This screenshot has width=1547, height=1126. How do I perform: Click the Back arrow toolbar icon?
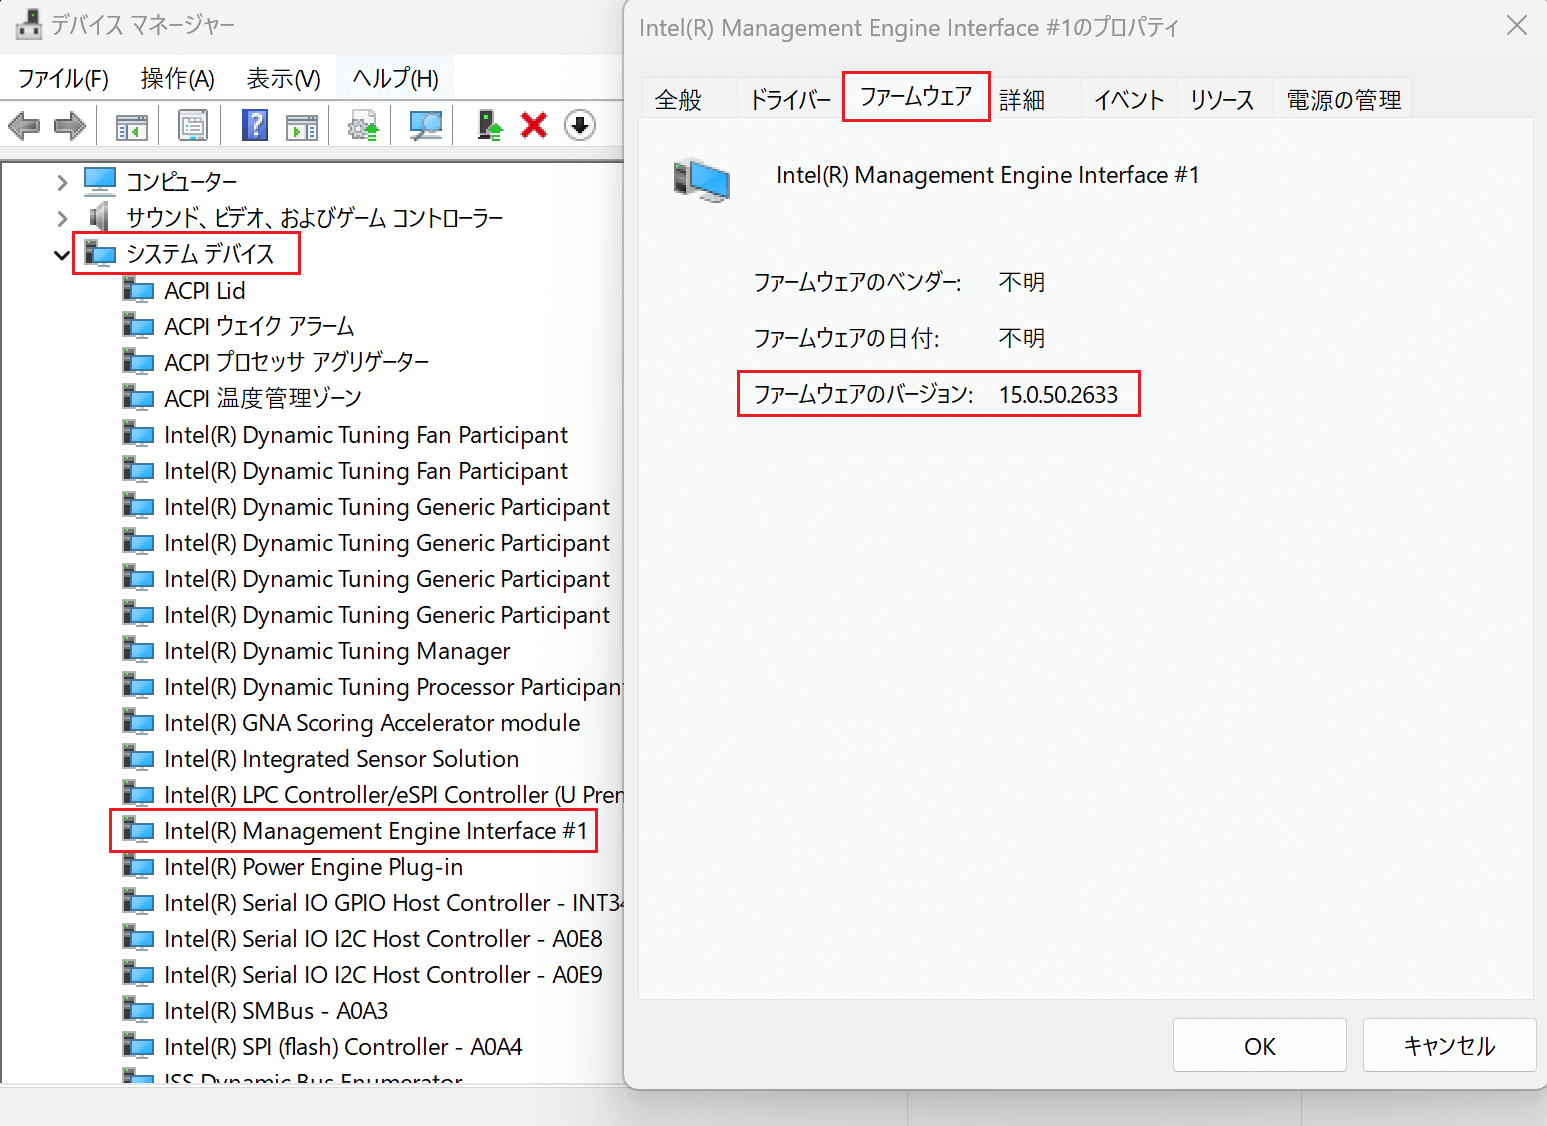point(24,126)
